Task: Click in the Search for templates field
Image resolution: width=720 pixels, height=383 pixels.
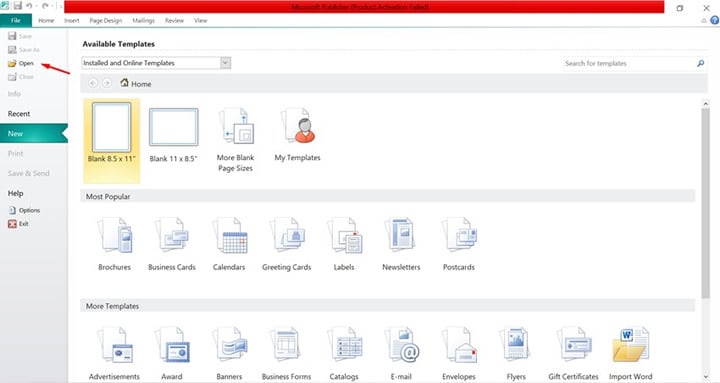Action: tap(629, 63)
